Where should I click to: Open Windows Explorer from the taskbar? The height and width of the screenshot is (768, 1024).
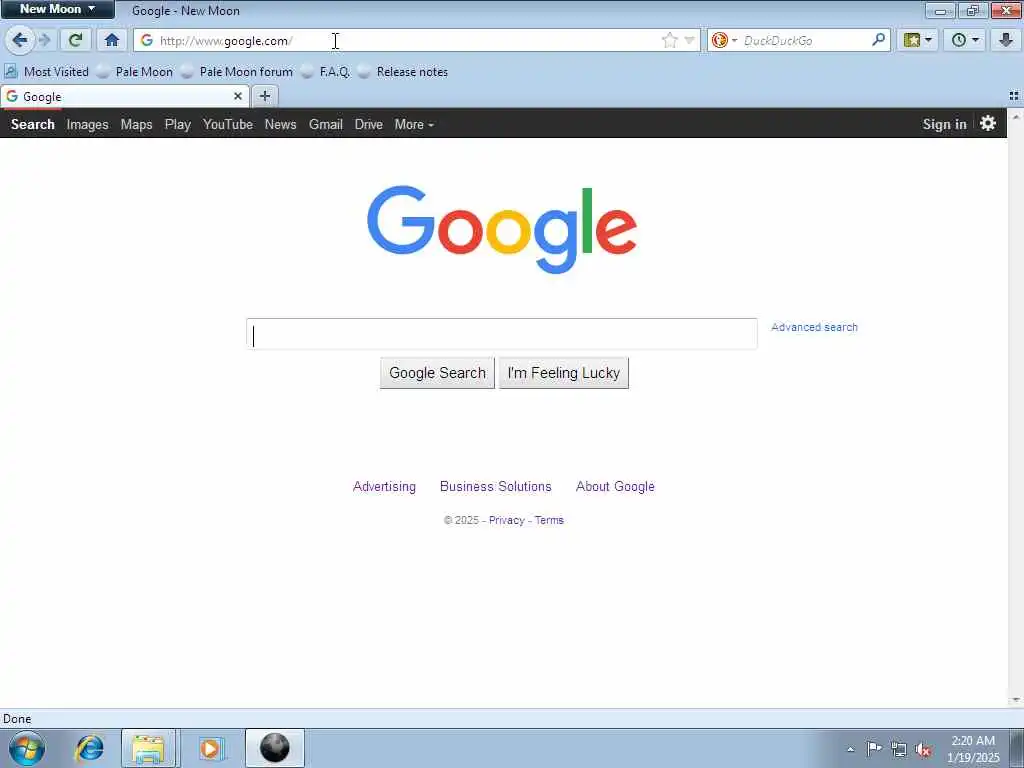(x=149, y=748)
